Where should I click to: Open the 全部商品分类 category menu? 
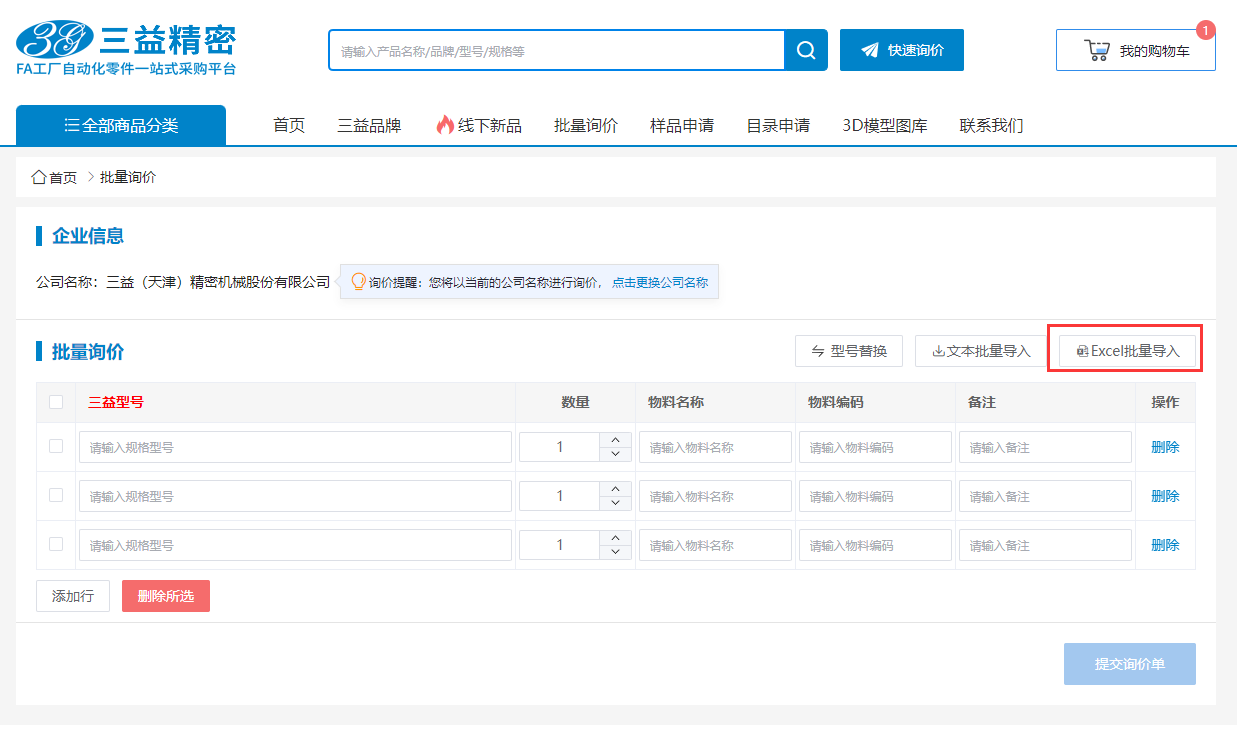(x=121, y=125)
